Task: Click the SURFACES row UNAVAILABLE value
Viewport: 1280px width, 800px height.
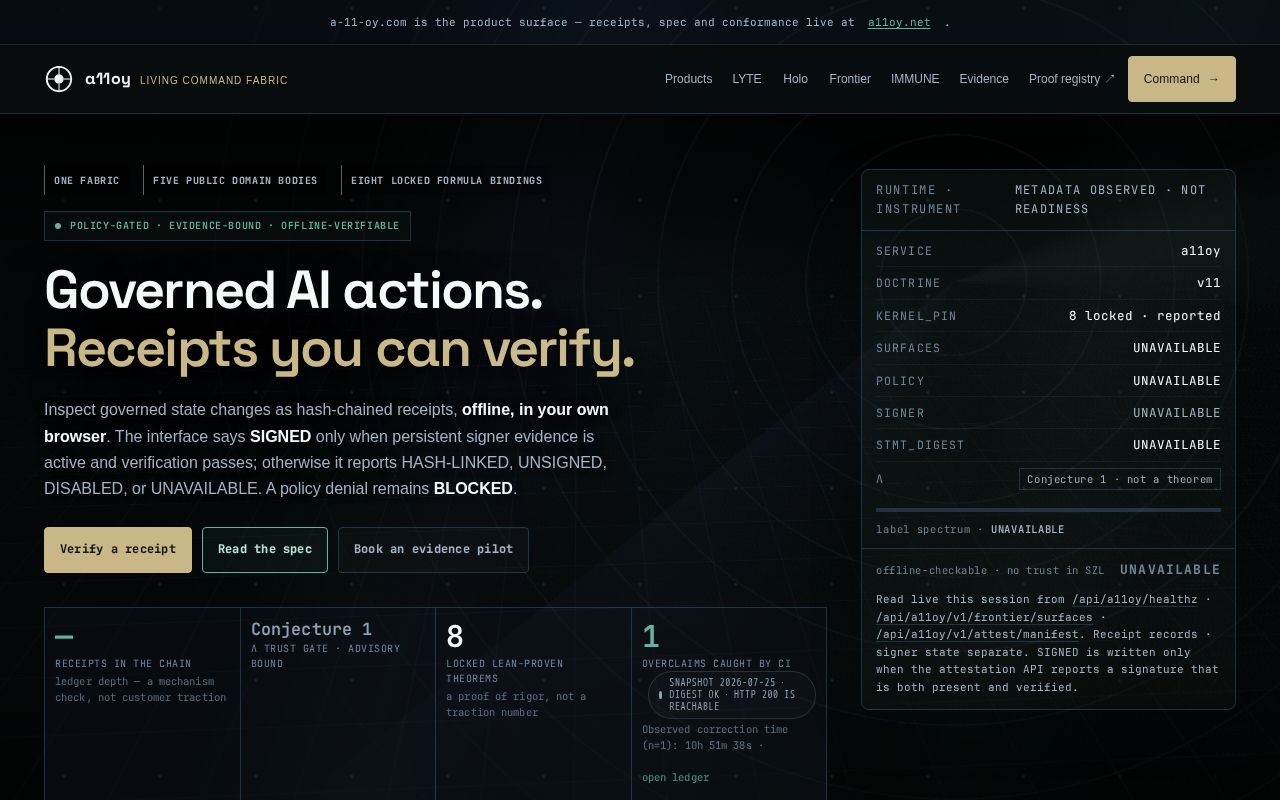Action: click(1177, 348)
